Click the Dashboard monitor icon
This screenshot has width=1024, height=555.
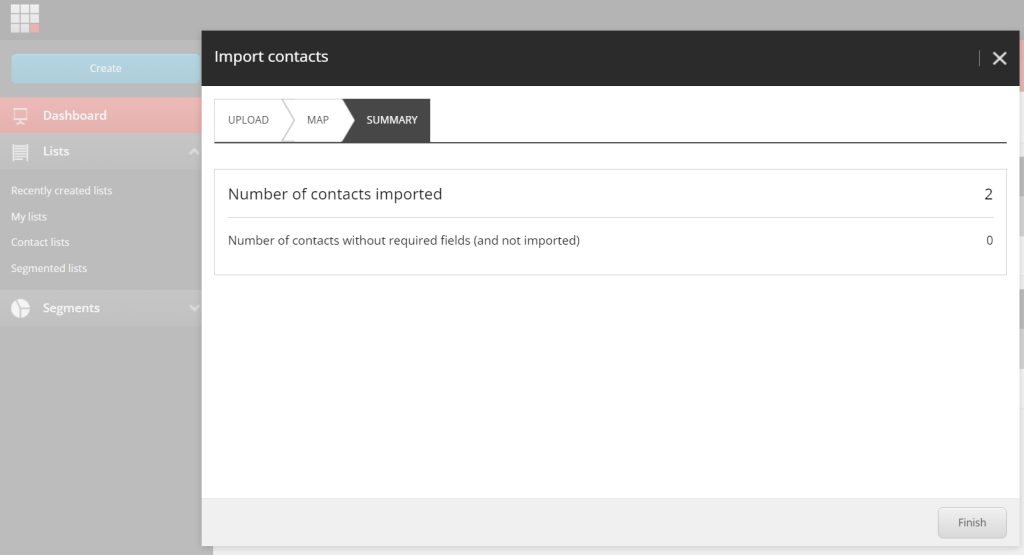(x=20, y=116)
